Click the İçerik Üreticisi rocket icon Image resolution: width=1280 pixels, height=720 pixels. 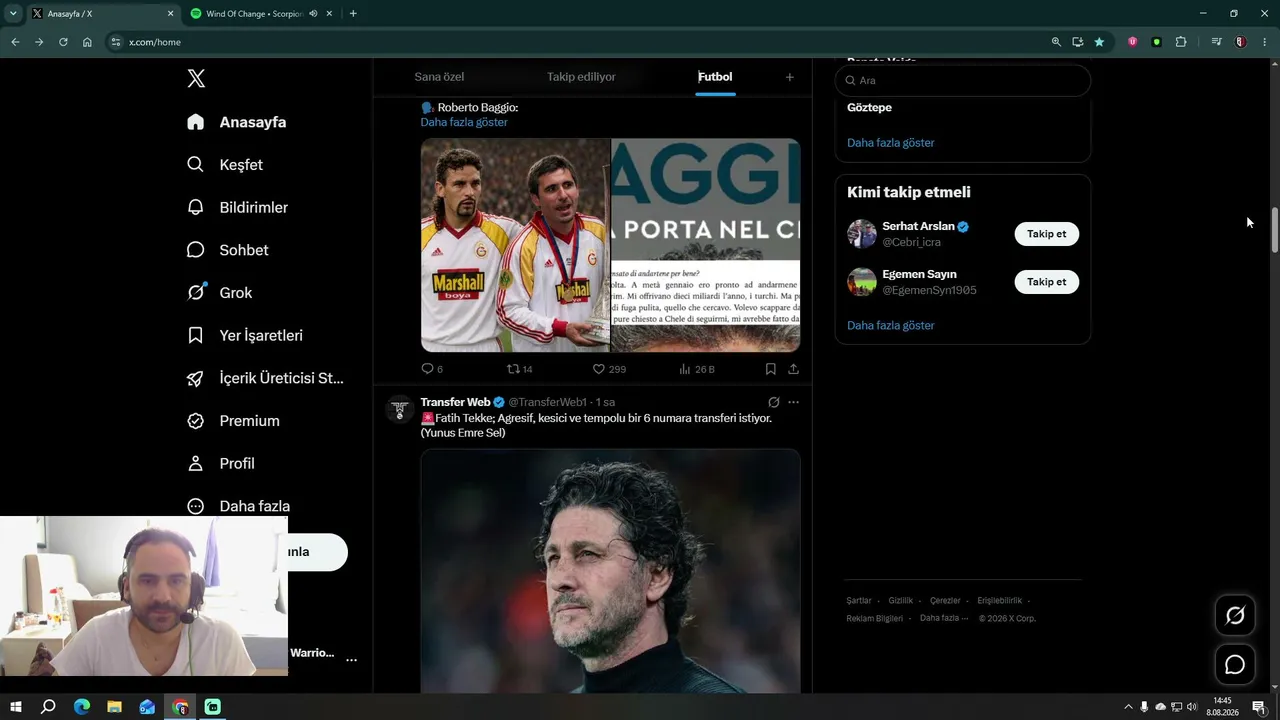(x=196, y=378)
